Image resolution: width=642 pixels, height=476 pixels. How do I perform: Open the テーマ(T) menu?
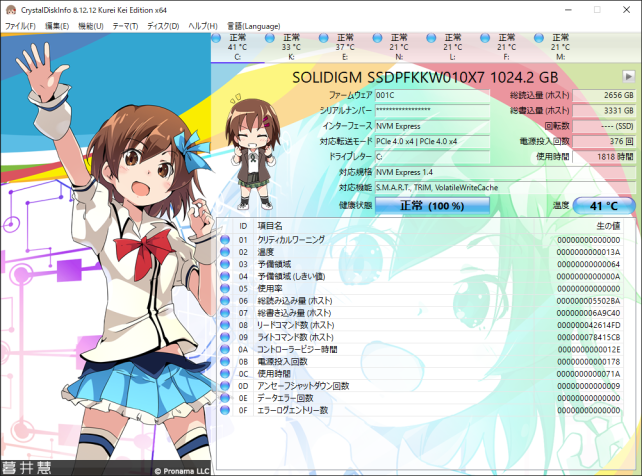click(x=125, y=24)
